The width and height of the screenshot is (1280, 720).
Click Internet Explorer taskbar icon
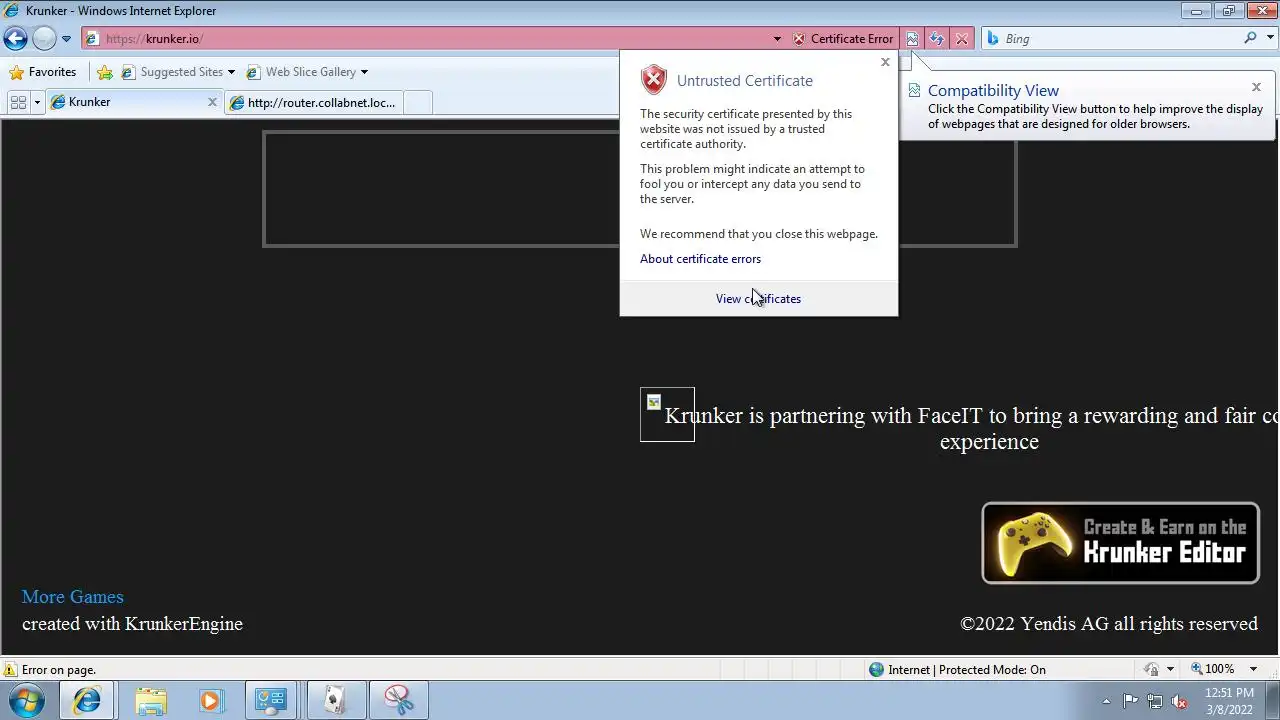click(86, 701)
